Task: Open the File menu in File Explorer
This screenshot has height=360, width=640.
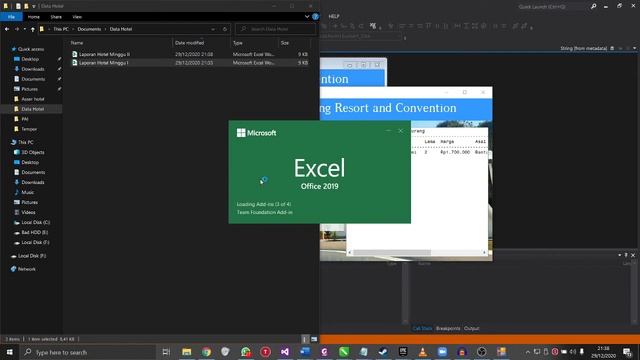Action: pos(11,17)
